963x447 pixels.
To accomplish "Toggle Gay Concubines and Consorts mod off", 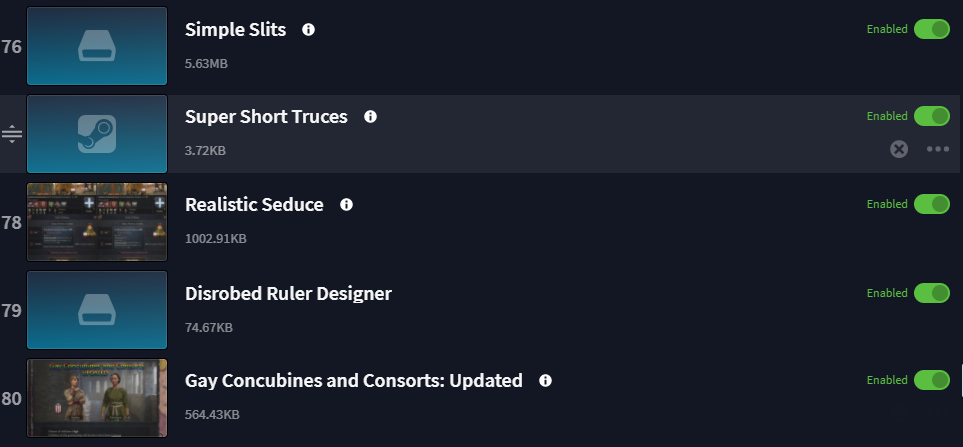I will [x=932, y=380].
